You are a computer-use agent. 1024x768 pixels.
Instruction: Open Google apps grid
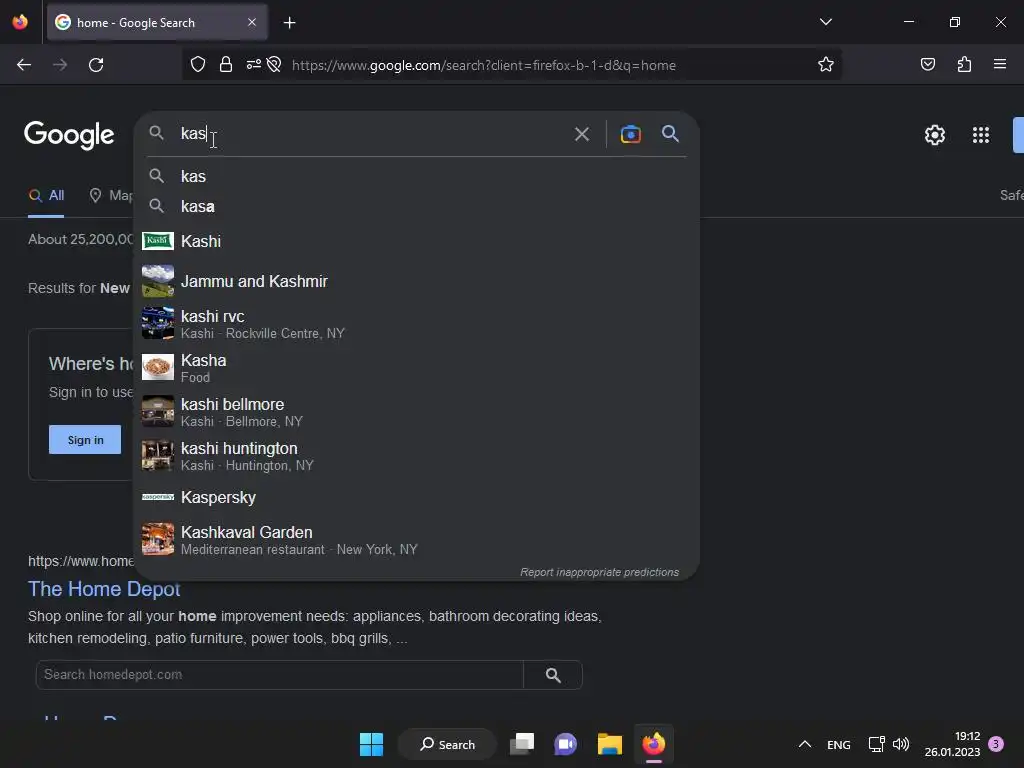(980, 135)
